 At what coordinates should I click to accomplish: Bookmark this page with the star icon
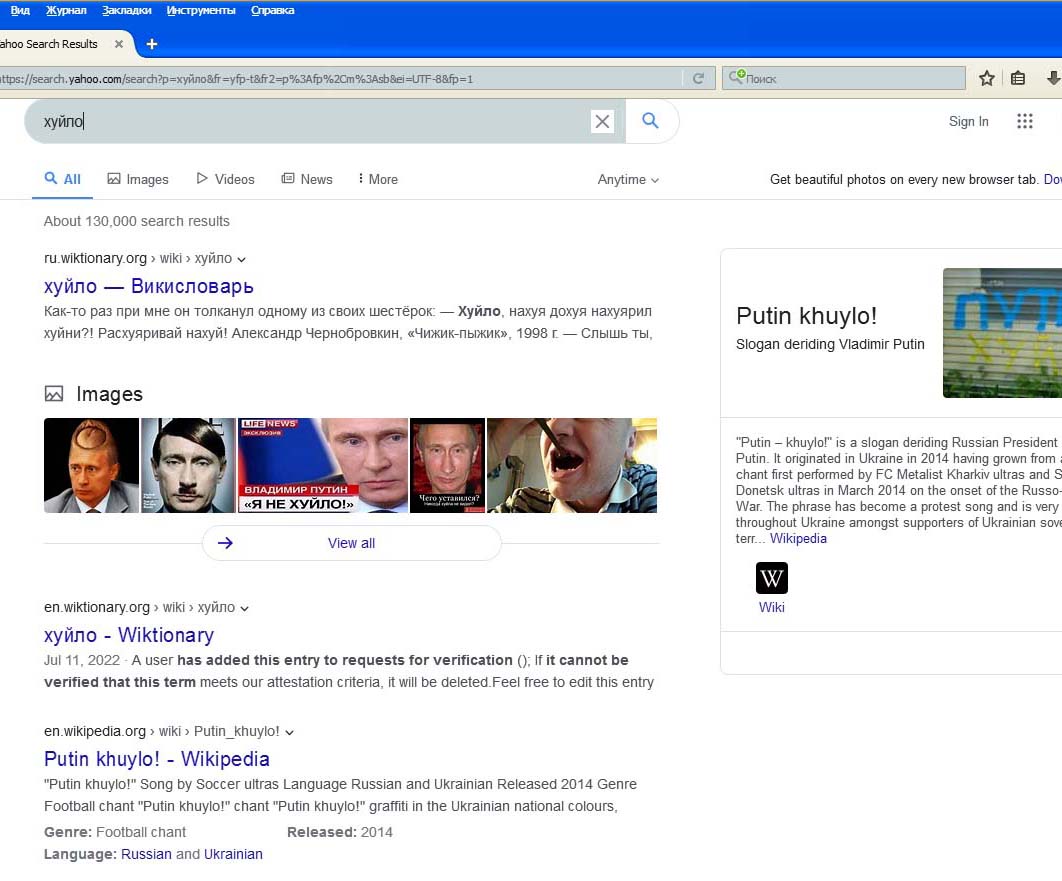click(987, 79)
